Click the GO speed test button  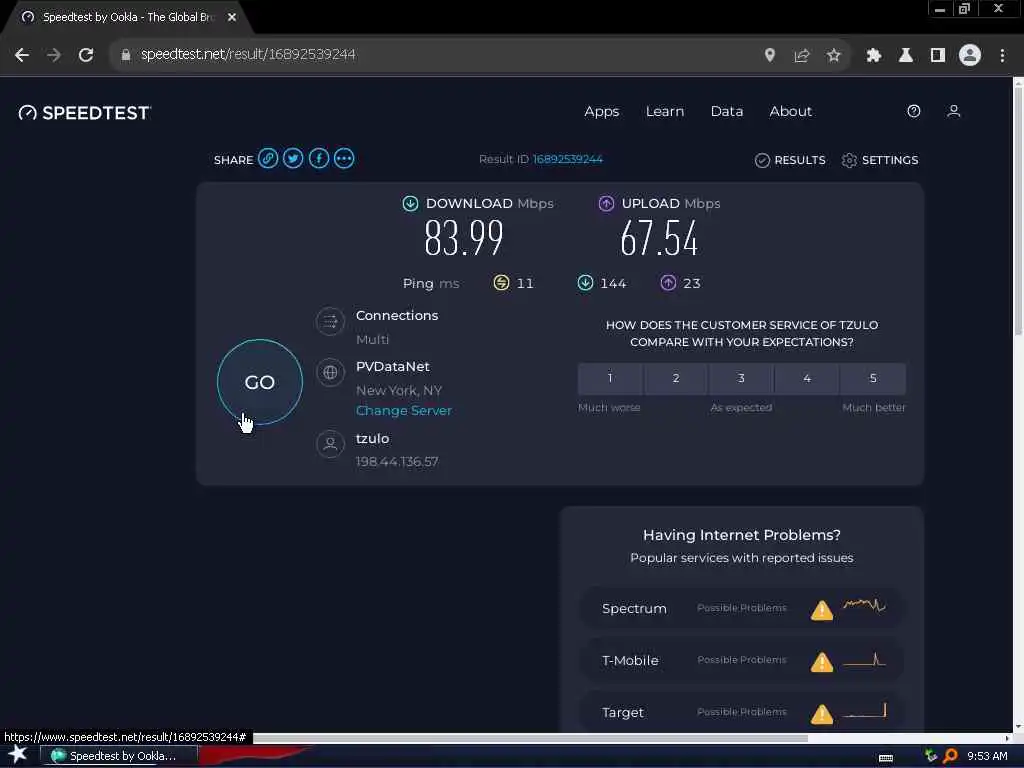pyautogui.click(x=260, y=382)
